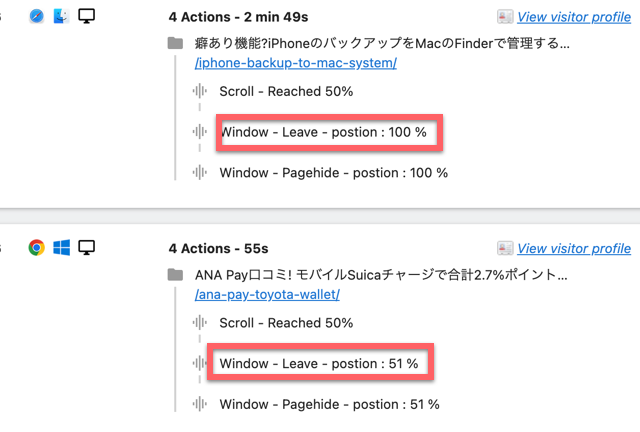Open the /iphone-backup-to-mac-system/ URL link
Image resolution: width=640 pixels, height=432 pixels.
click(296, 63)
